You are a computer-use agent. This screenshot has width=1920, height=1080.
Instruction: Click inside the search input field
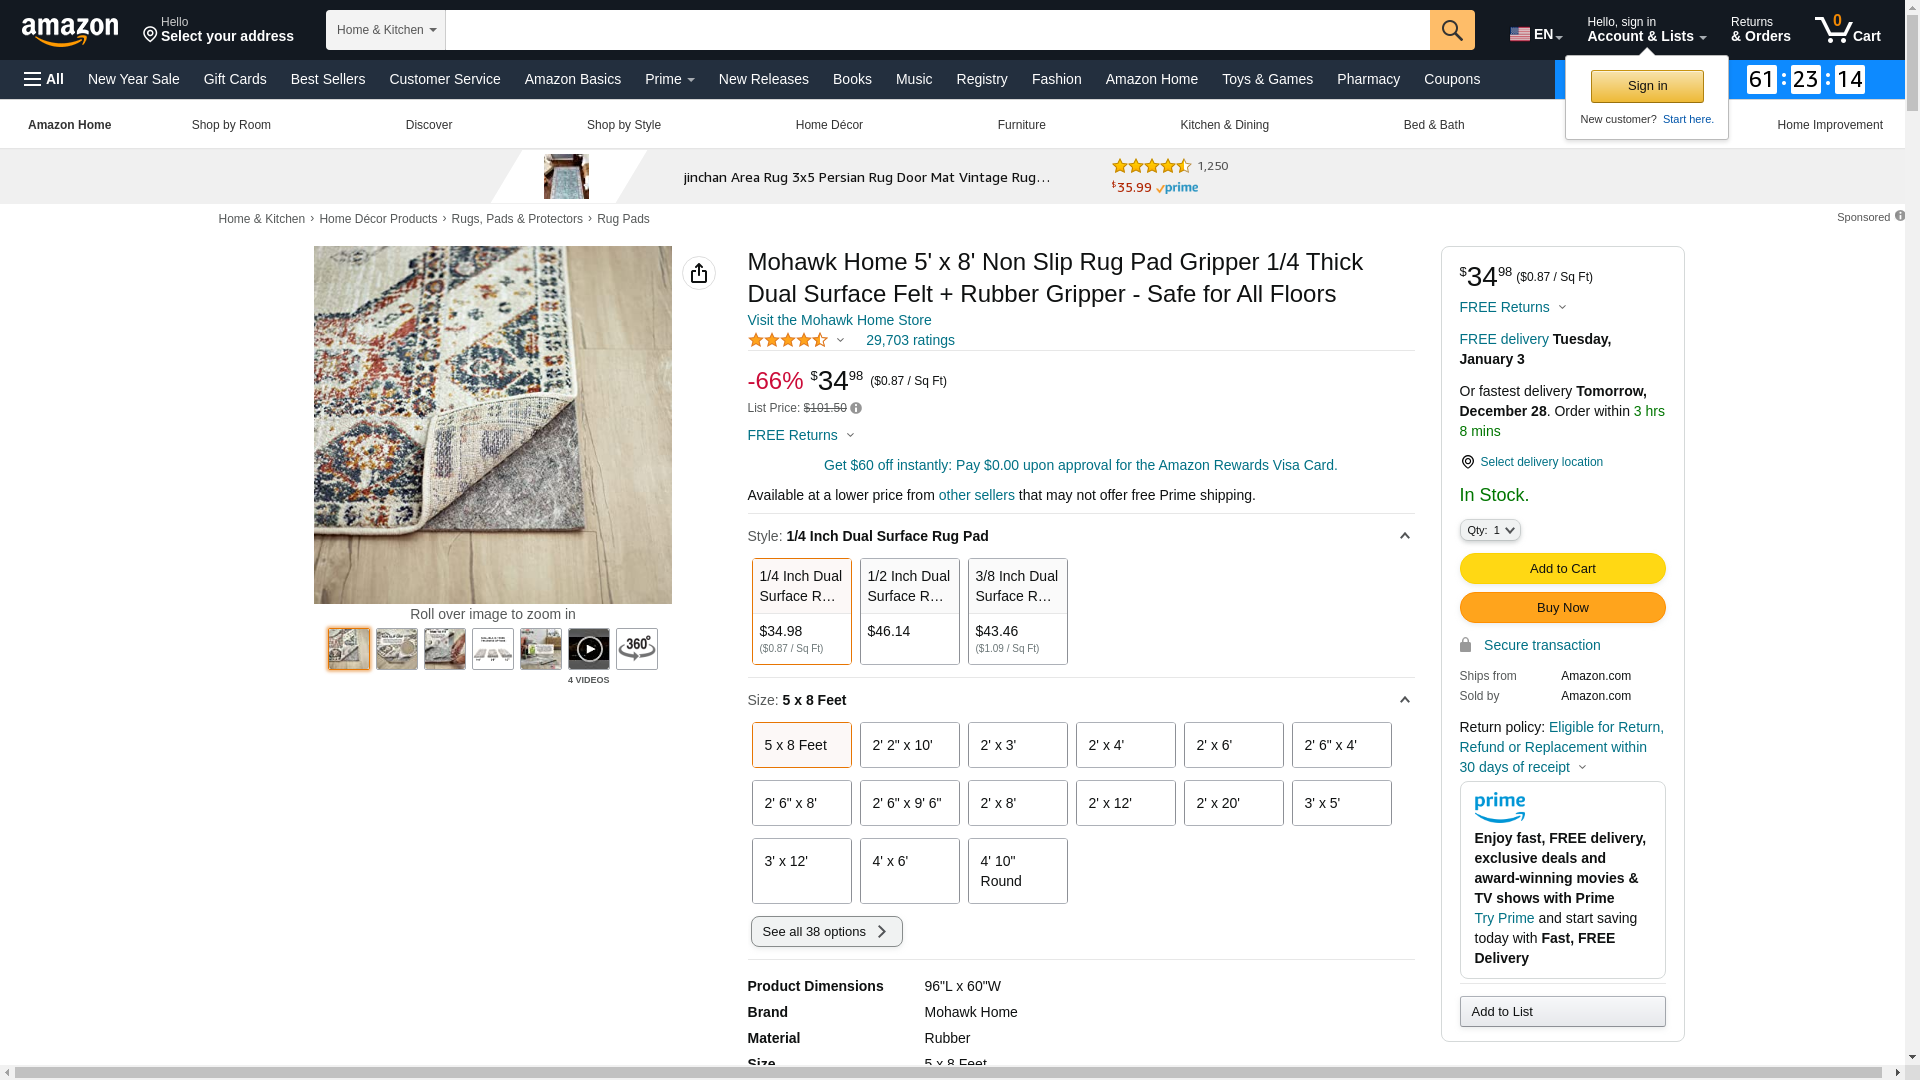pyautogui.click(x=936, y=30)
